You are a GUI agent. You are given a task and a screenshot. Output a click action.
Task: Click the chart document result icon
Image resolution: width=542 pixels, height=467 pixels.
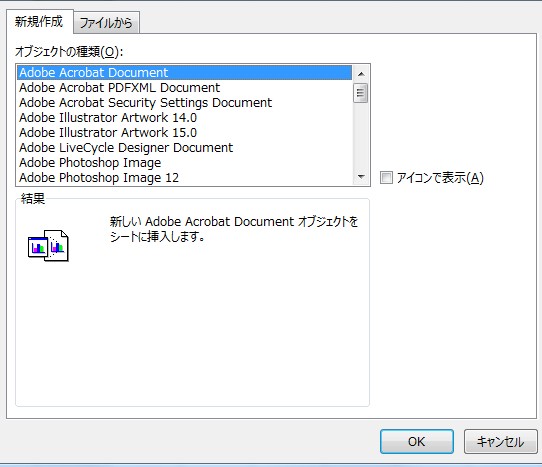pos(48,245)
